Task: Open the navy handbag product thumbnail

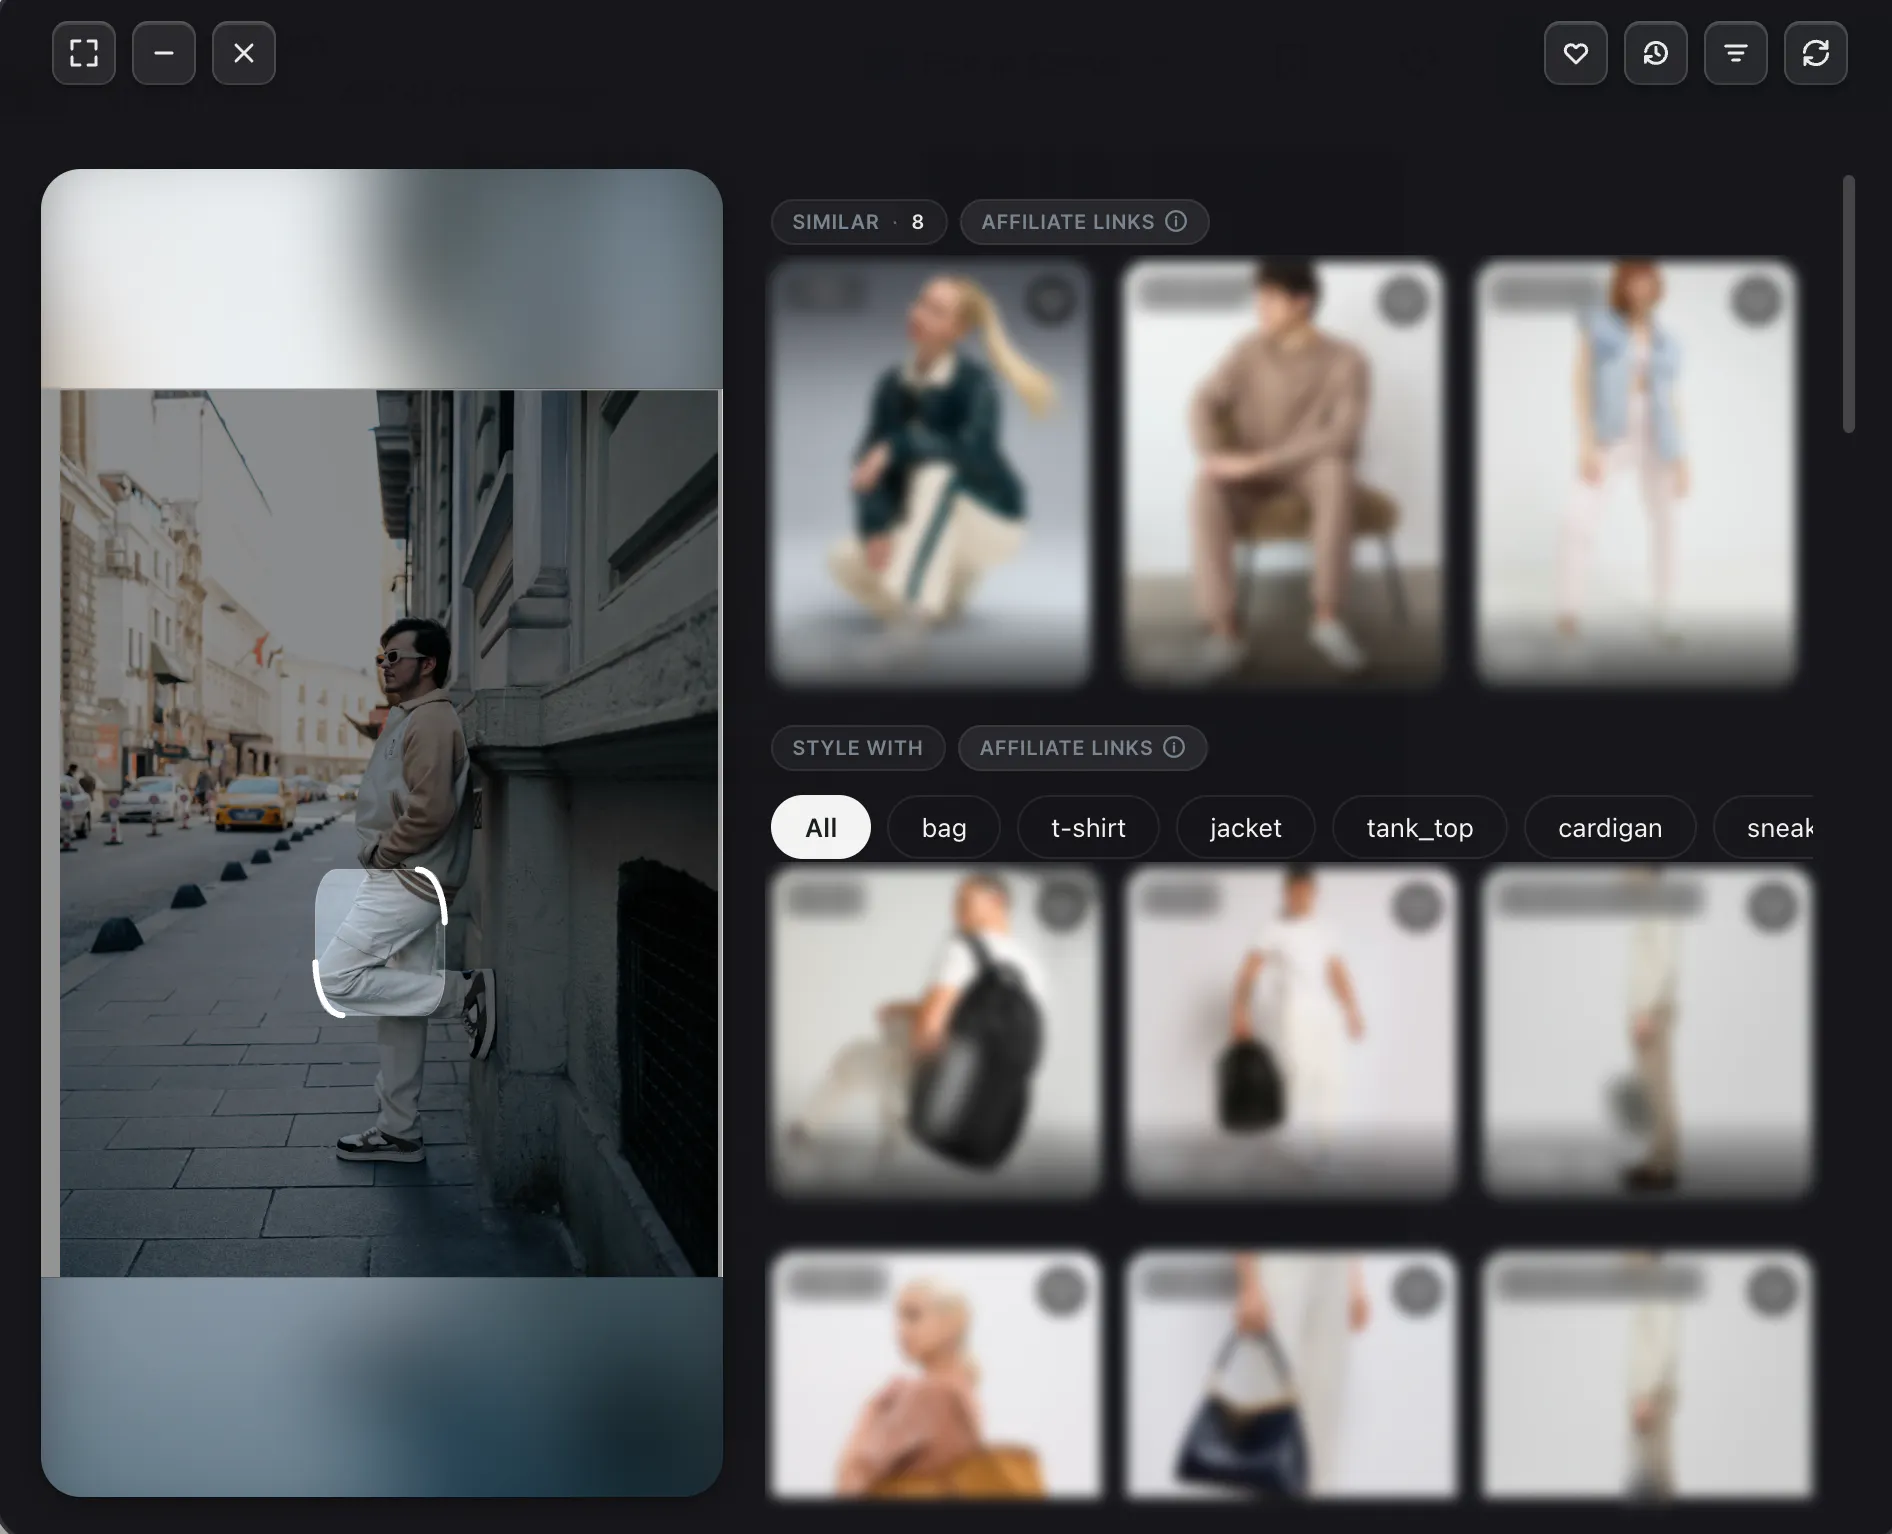Action: (1291, 1375)
